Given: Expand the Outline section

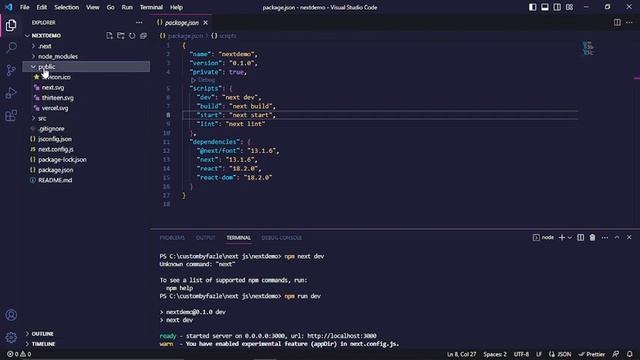Looking at the screenshot, I should tap(86, 333).
